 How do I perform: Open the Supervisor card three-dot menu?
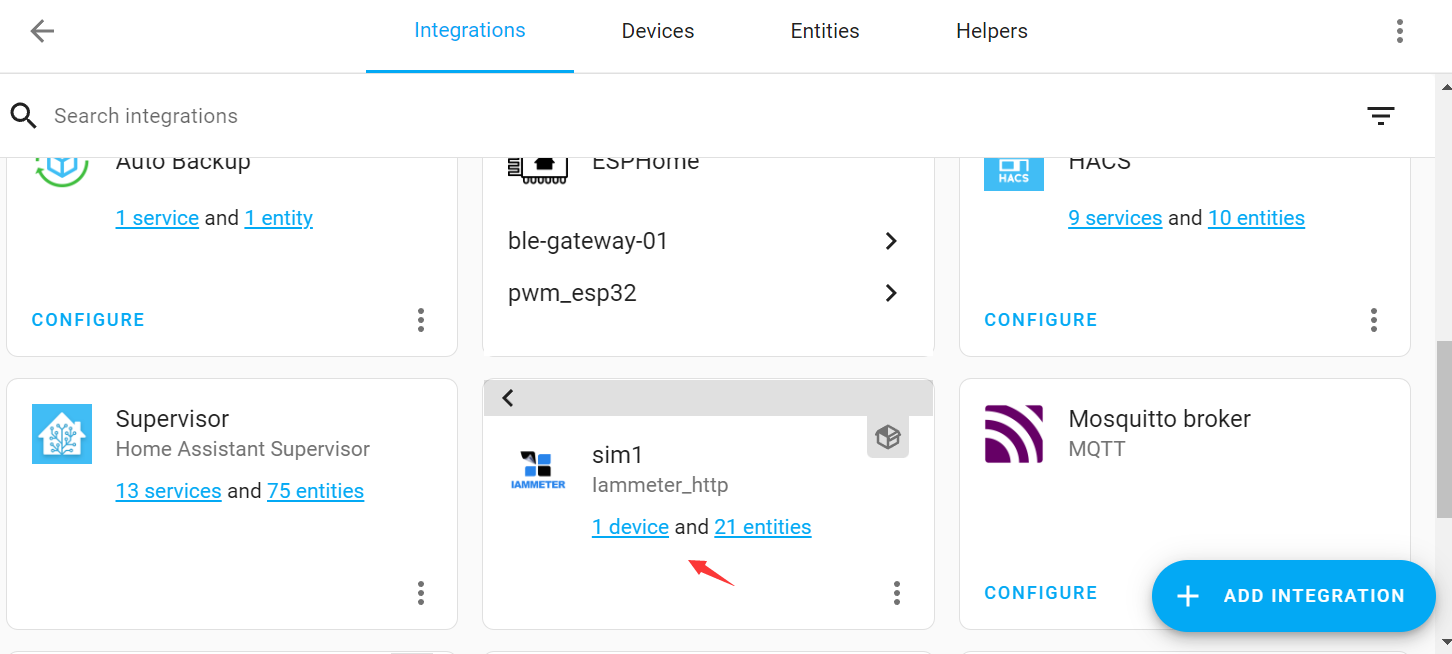click(421, 593)
